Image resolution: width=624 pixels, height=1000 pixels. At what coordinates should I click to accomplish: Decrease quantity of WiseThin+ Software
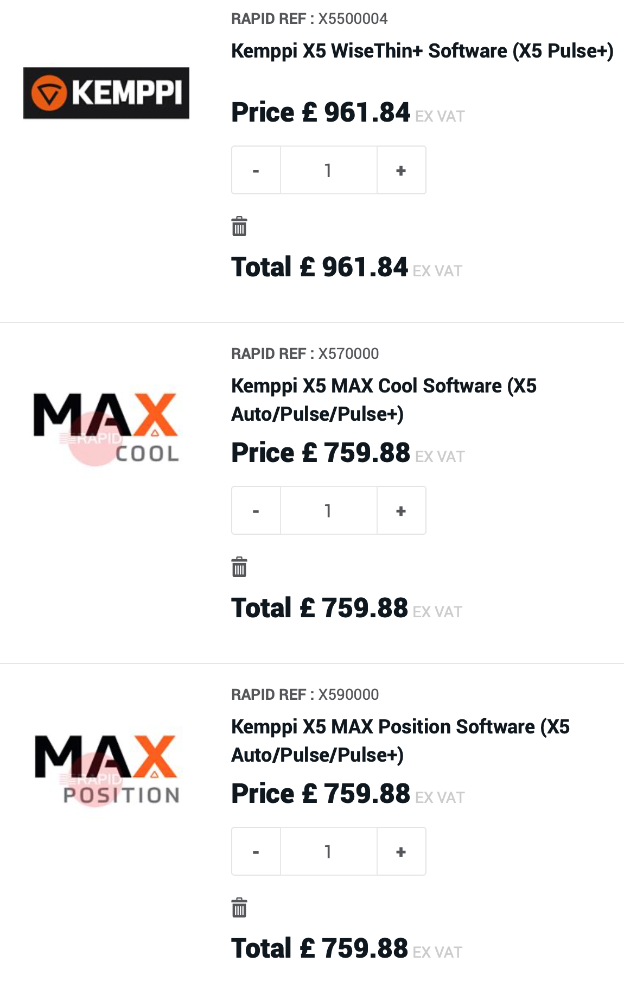(x=256, y=171)
